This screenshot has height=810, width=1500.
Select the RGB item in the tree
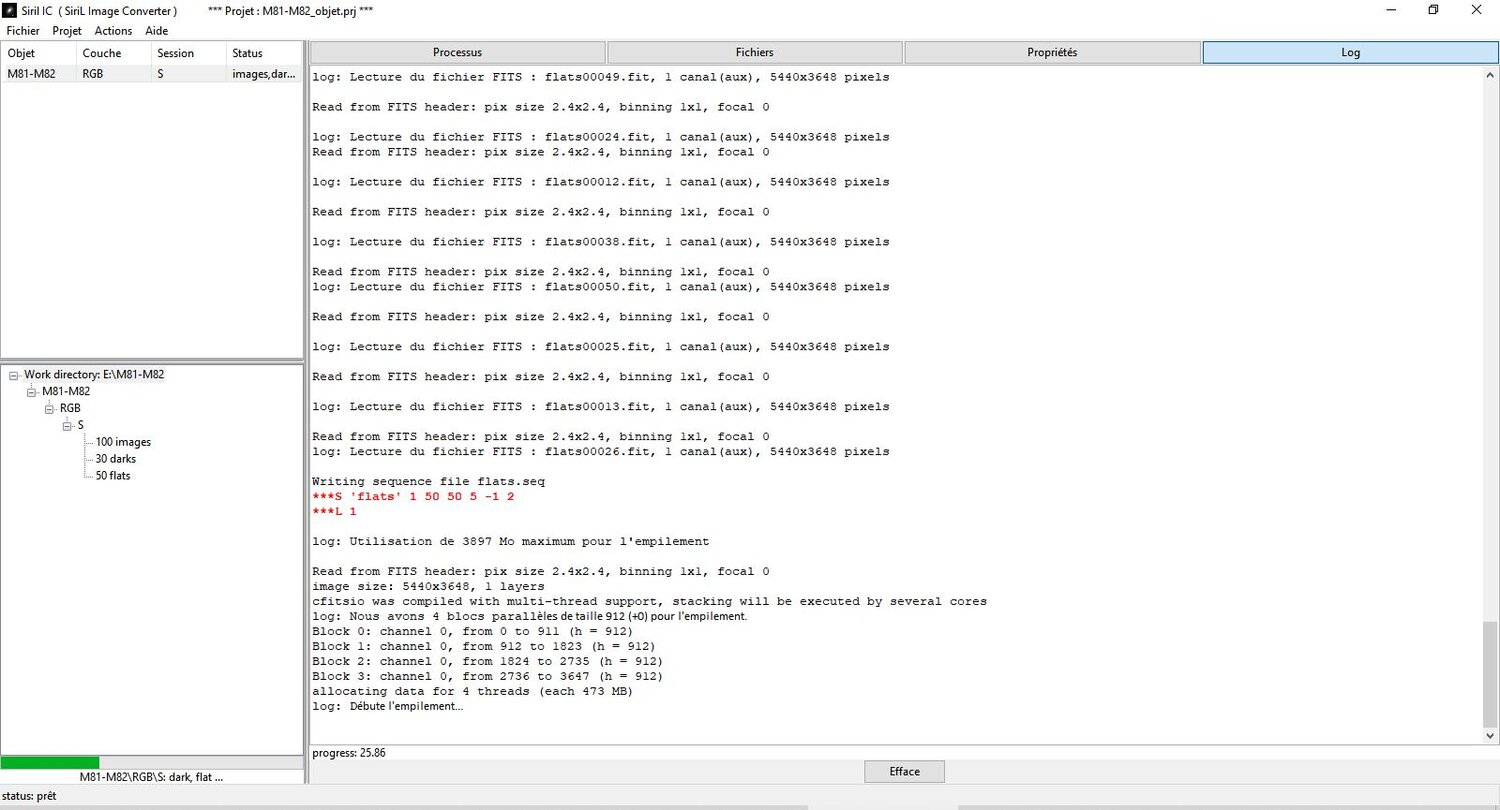[70, 409]
